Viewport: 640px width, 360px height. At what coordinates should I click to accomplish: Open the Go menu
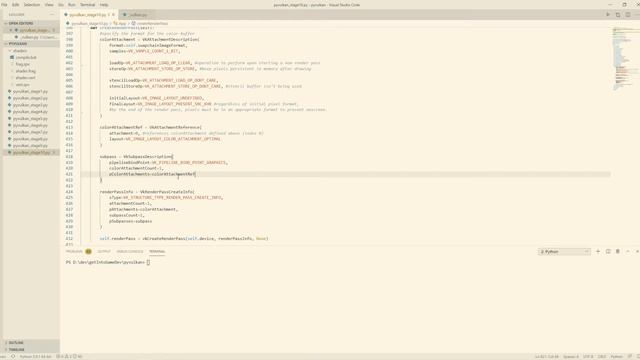61,5
